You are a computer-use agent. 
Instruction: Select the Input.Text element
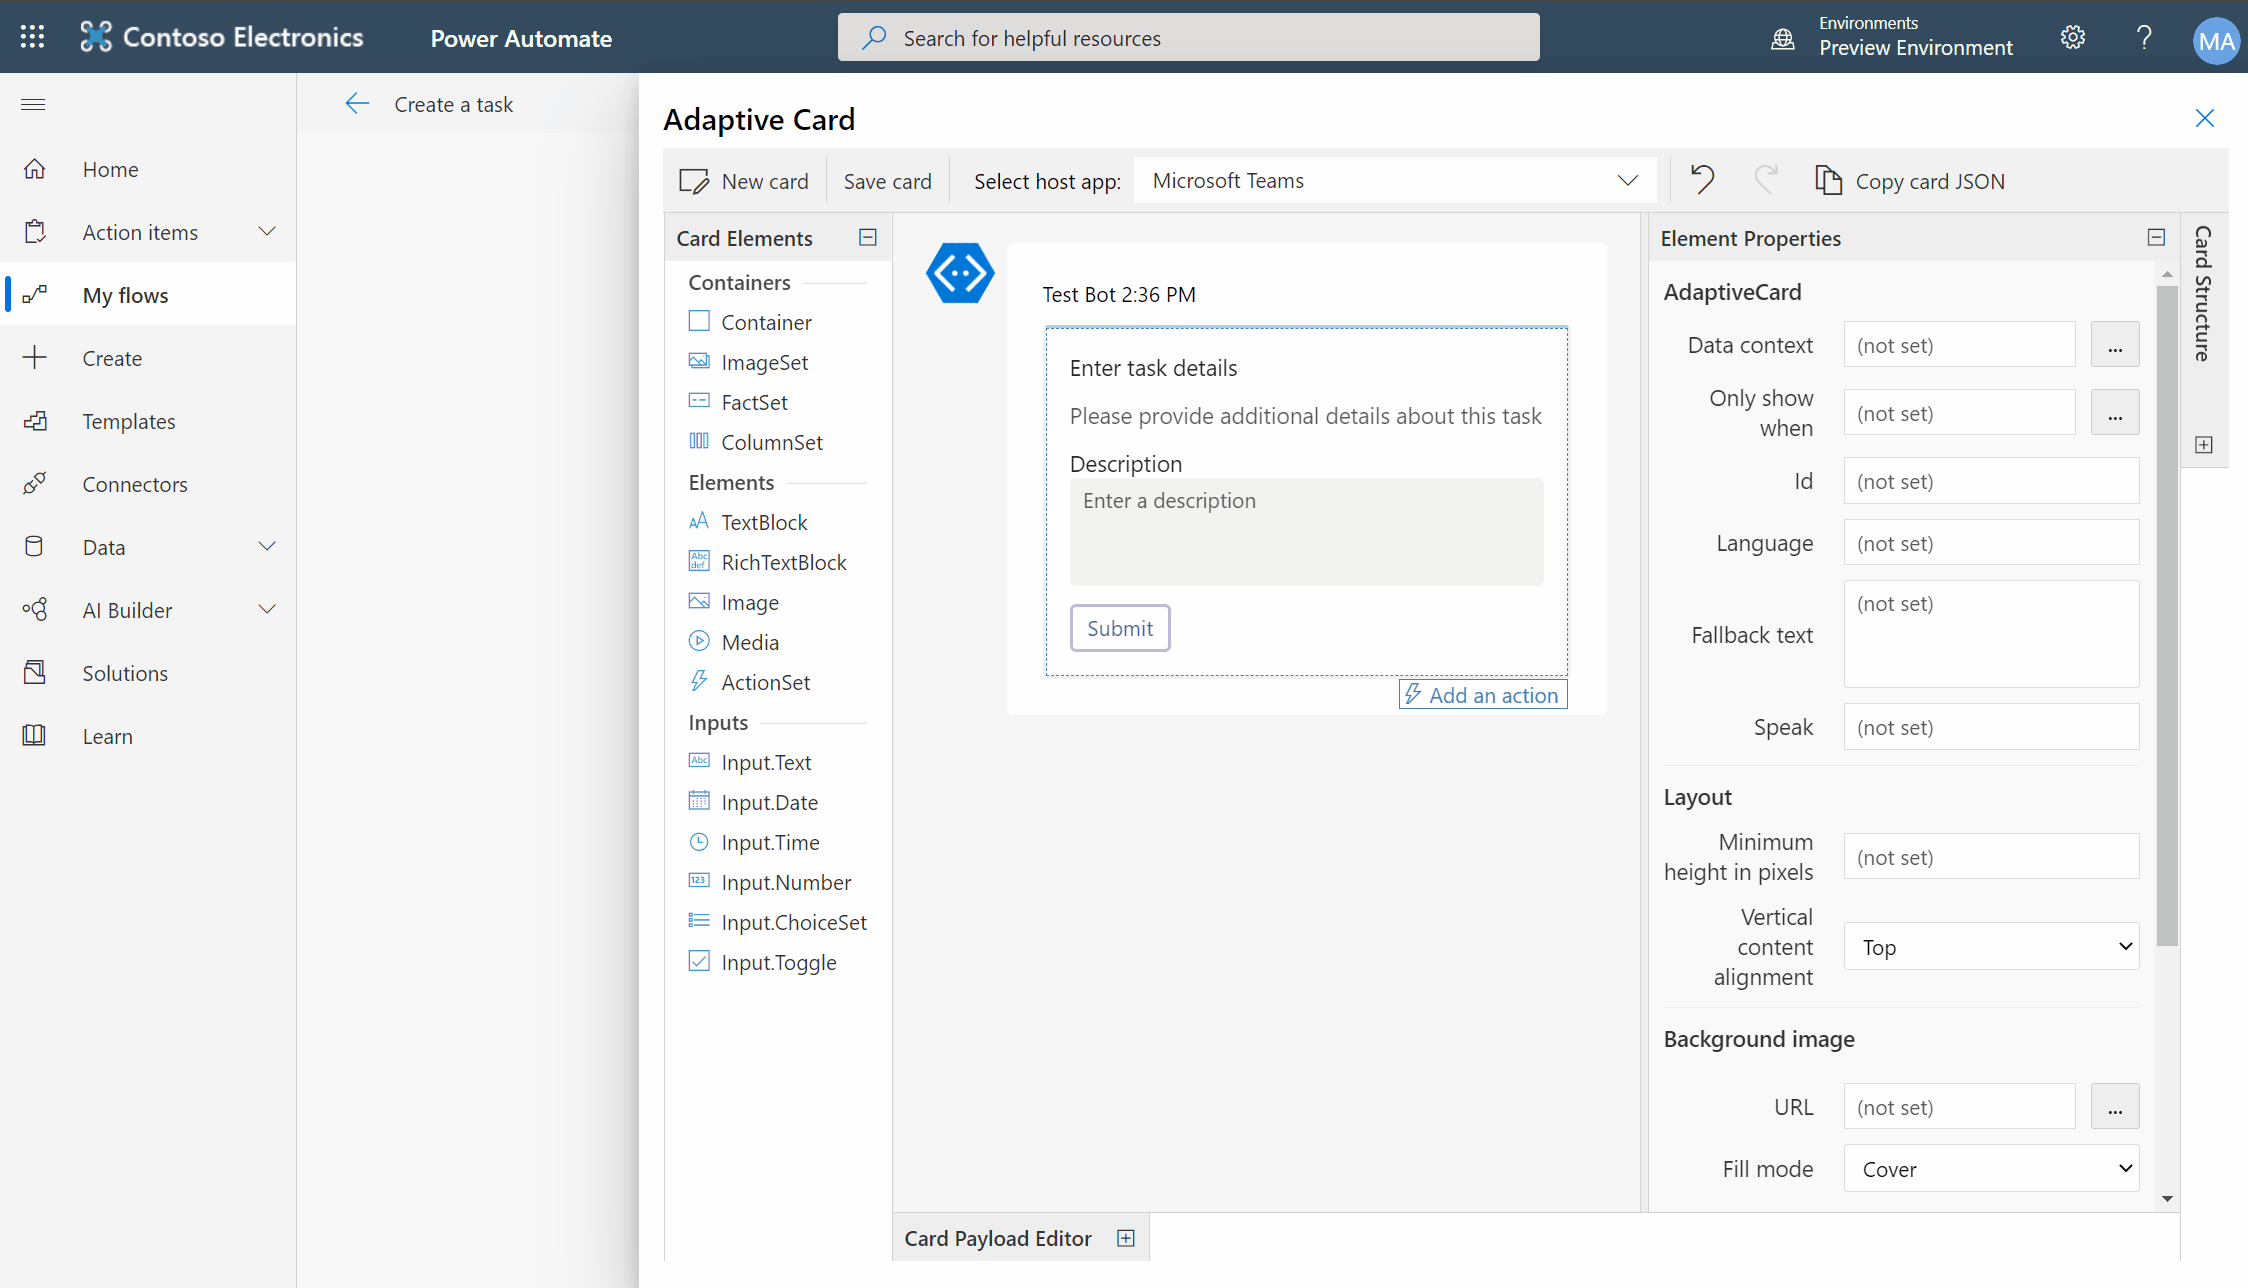(750, 762)
